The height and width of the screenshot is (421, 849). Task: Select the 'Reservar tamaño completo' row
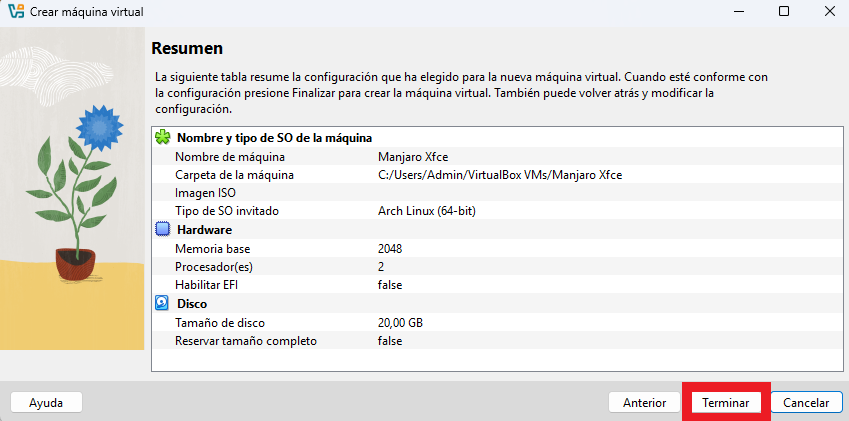coord(497,341)
